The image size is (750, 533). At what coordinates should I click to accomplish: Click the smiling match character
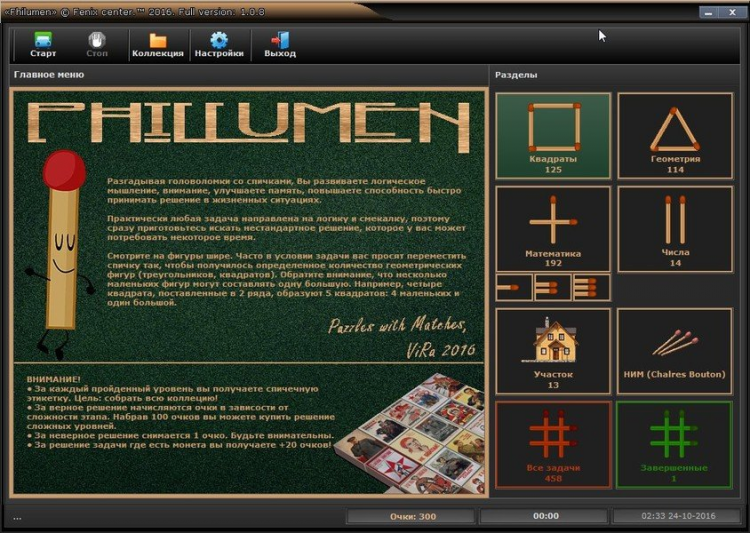(x=61, y=254)
